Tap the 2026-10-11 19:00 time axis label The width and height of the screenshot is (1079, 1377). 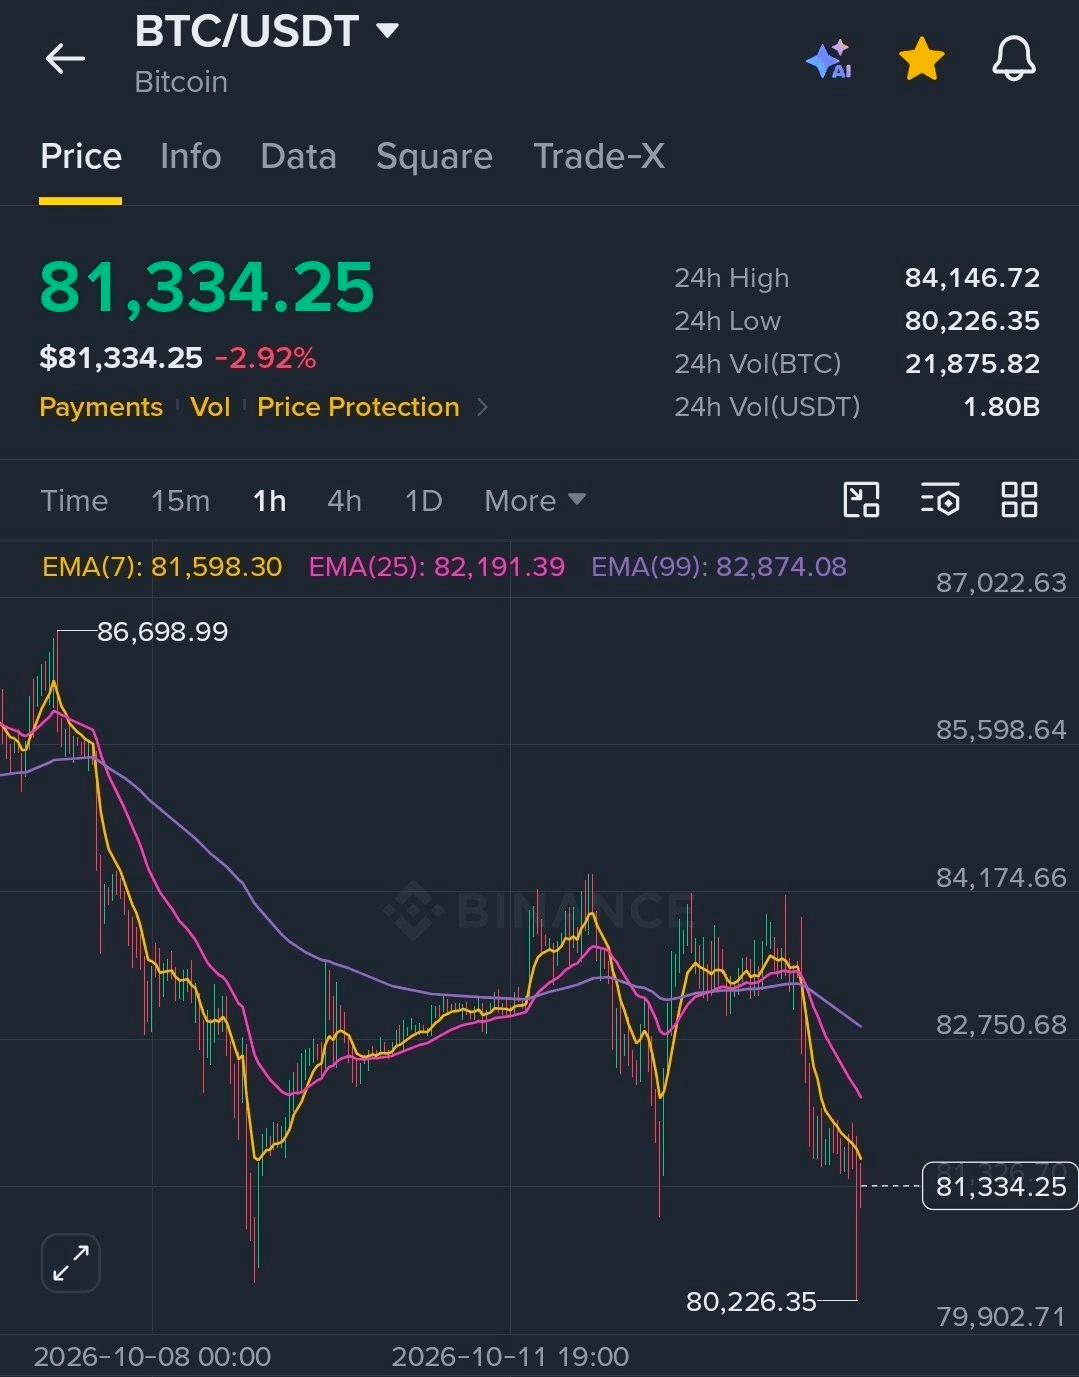pos(510,1356)
